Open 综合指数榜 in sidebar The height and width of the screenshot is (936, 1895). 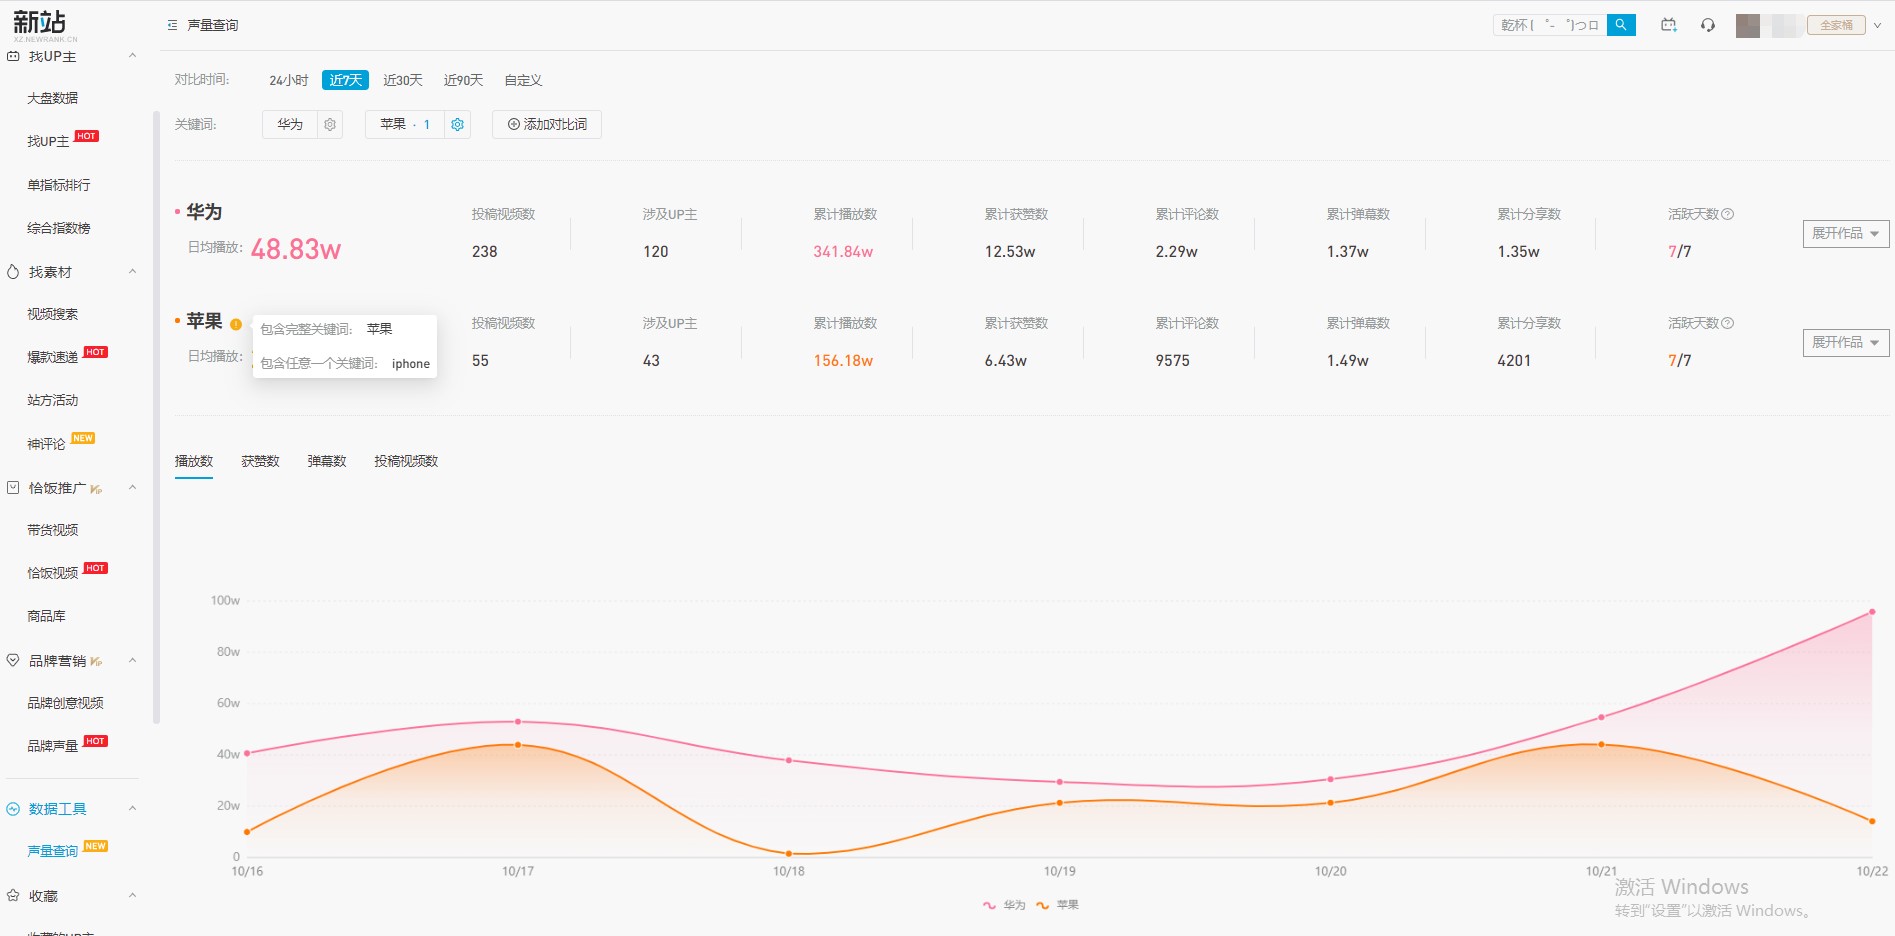(x=59, y=228)
